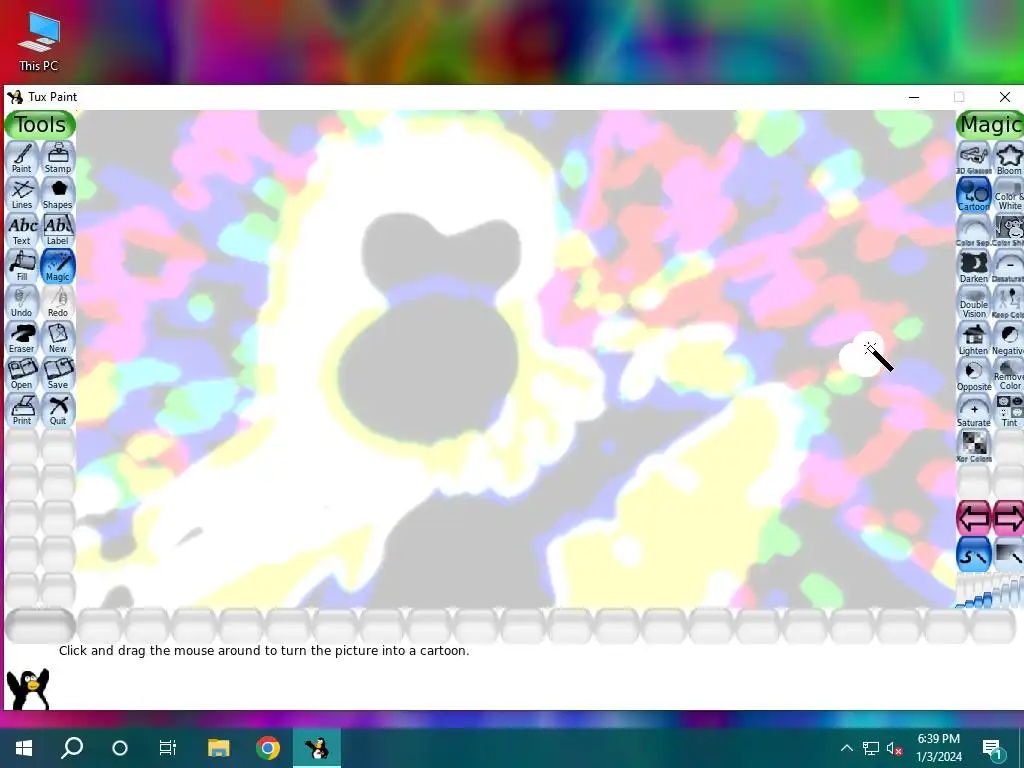
Task: Select the Color & White effect
Action: (x=1008, y=195)
